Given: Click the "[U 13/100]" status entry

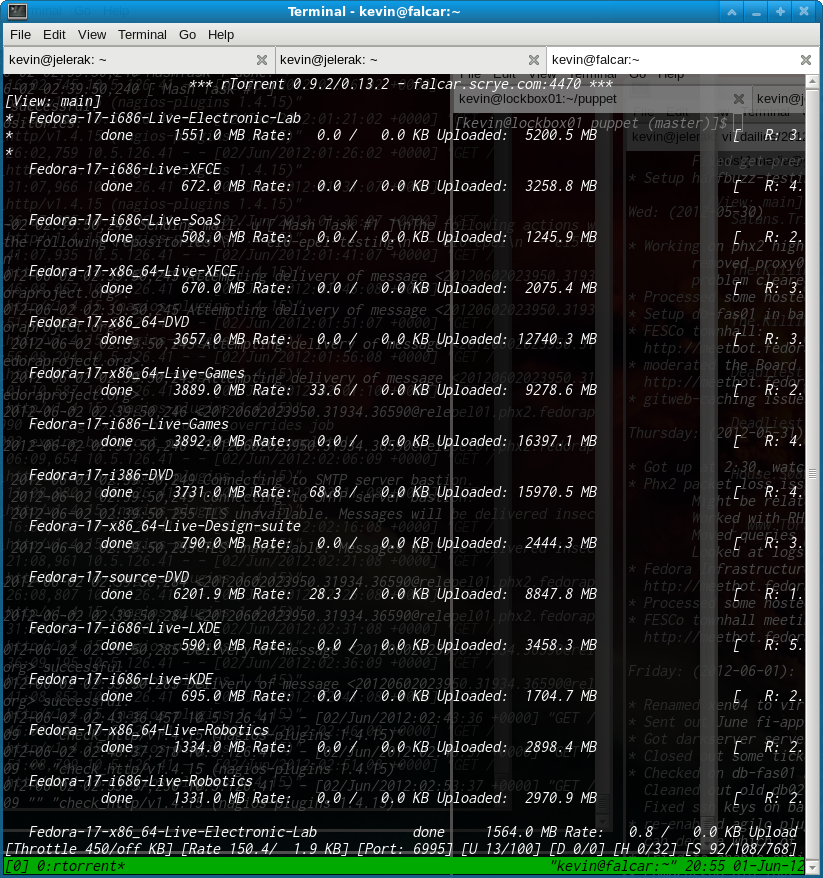Looking at the screenshot, I should pyautogui.click(x=501, y=849).
